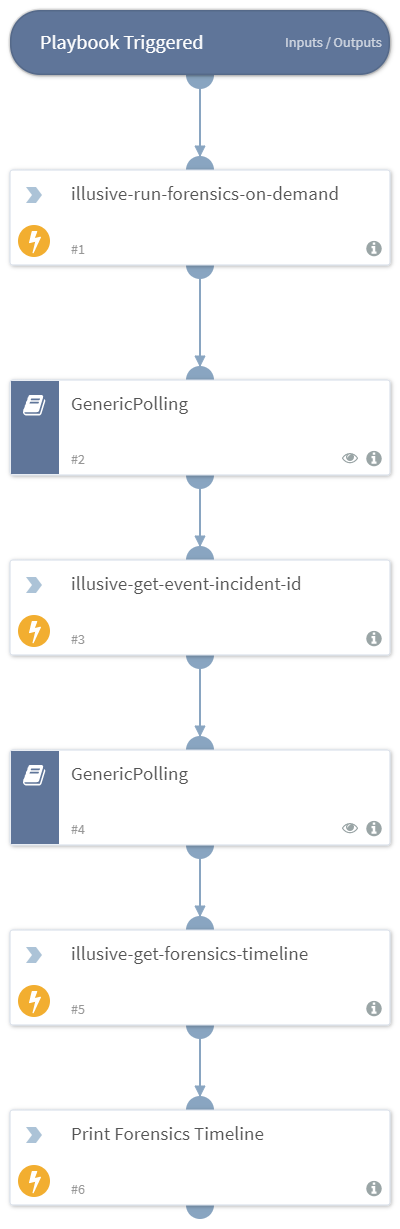The image size is (400, 1229).
Task: Open info icon on Print Forensics Timeline task
Action: point(374,1189)
